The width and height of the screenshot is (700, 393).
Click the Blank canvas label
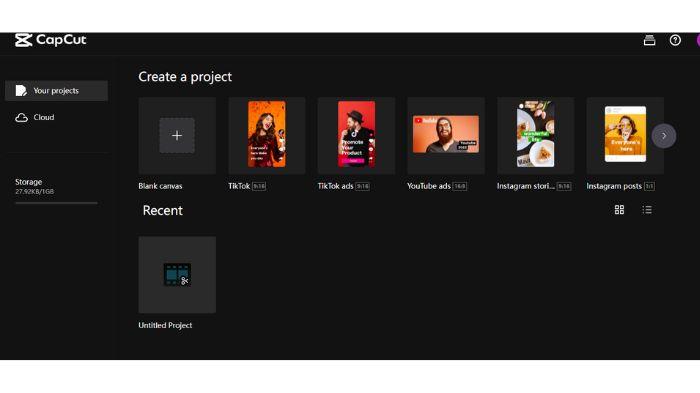(160, 186)
